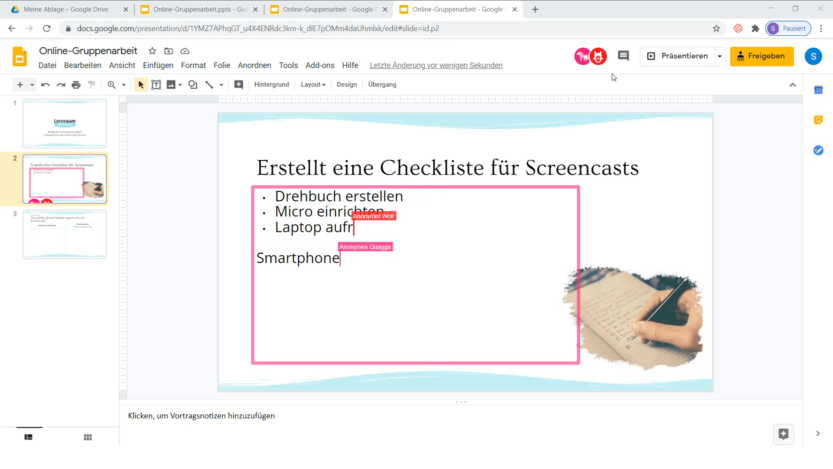Image resolution: width=833 pixels, height=469 pixels.
Task: Click the Google Slides home logo
Action: click(x=20, y=56)
